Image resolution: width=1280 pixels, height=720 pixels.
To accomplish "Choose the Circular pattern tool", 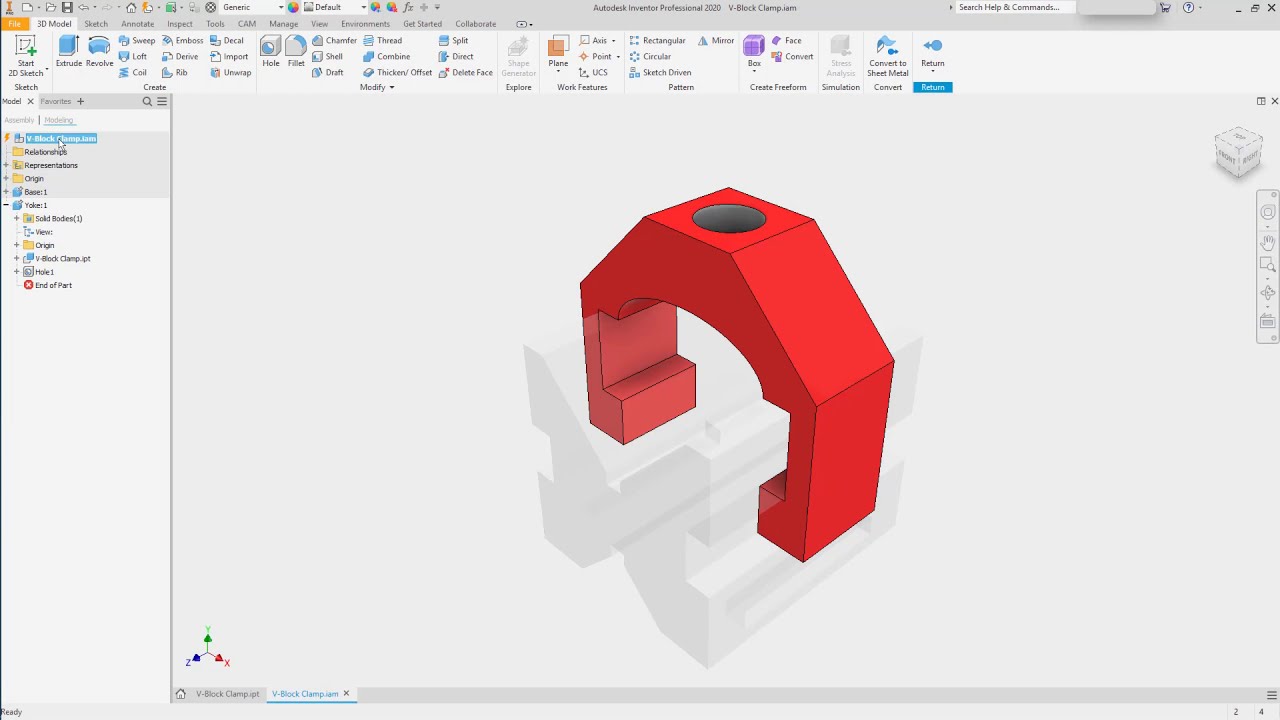I will pos(650,57).
